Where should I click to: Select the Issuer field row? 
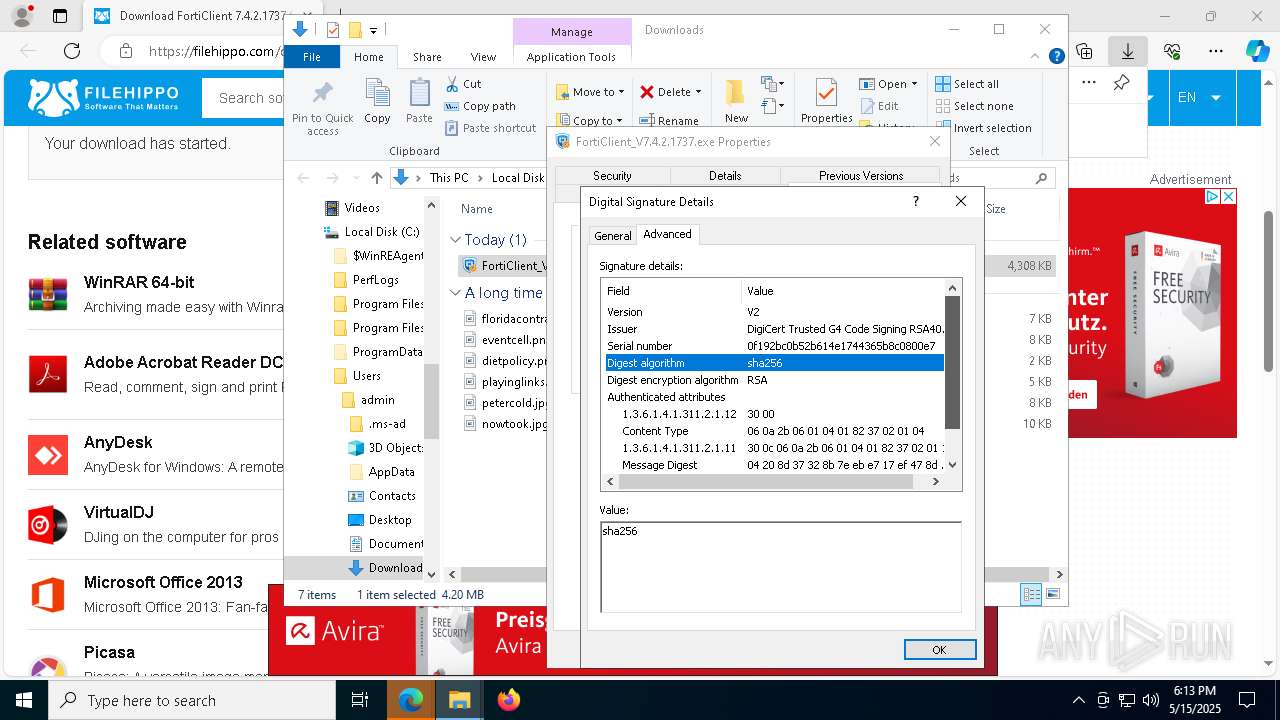click(x=774, y=329)
